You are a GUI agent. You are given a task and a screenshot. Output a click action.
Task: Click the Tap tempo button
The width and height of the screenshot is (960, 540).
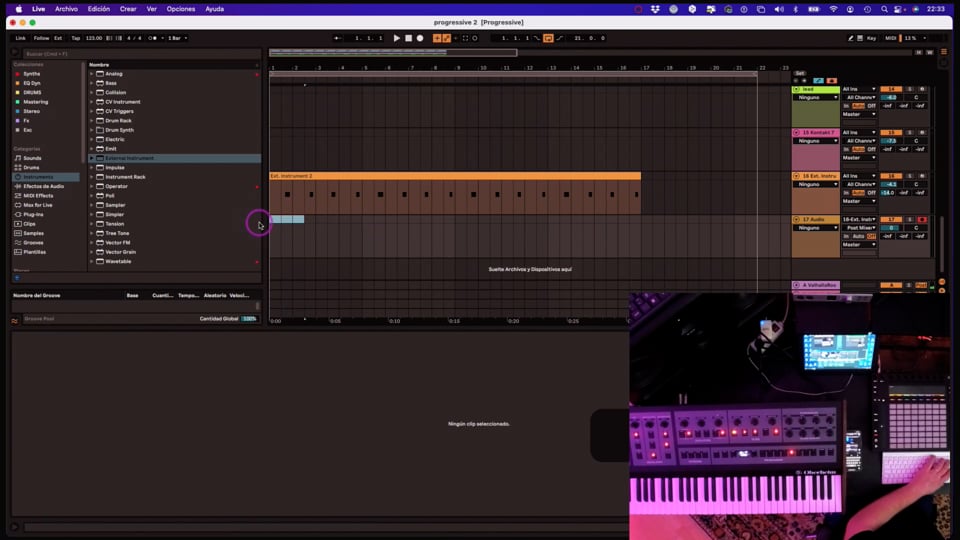tap(76, 38)
